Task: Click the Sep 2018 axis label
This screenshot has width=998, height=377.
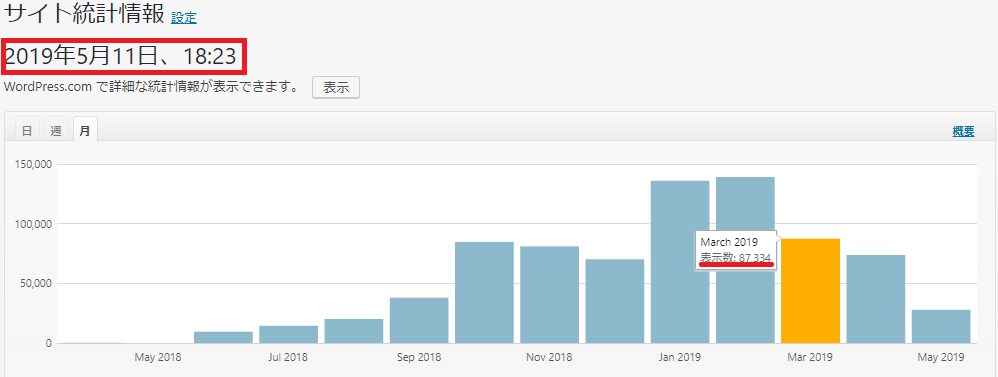Action: coord(419,357)
